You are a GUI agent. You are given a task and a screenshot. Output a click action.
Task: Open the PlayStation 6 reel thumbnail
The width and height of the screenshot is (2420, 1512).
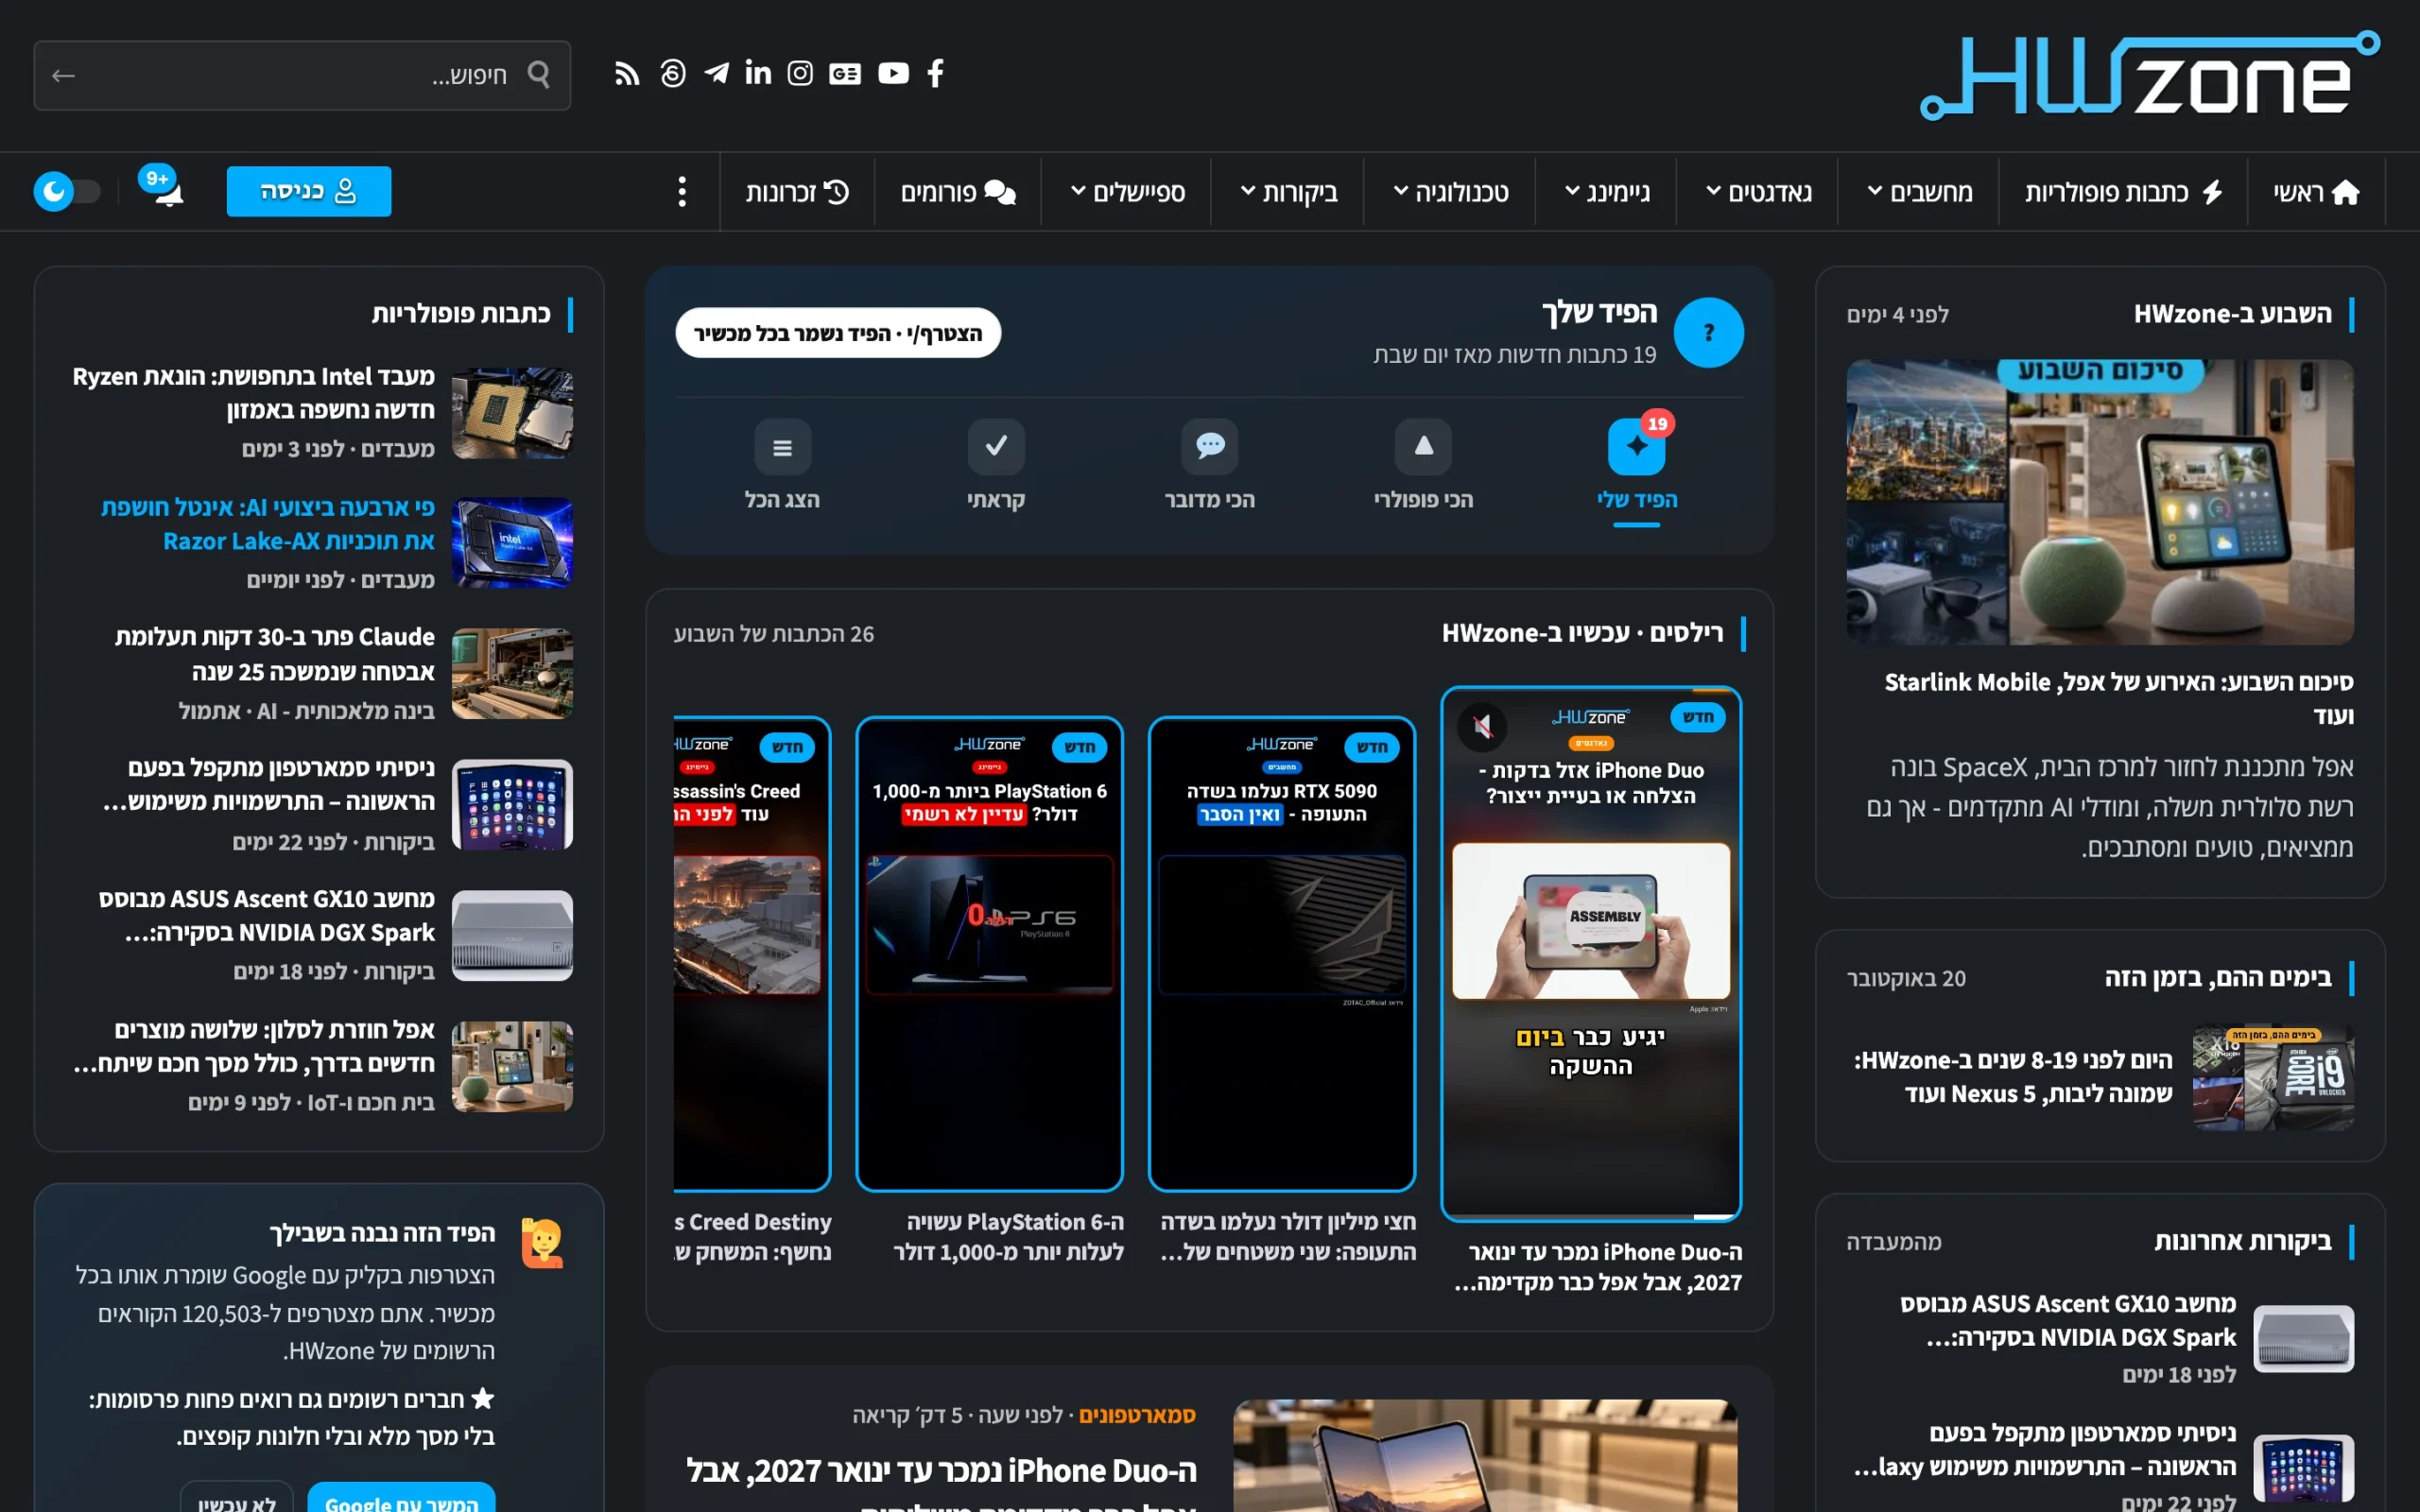(989, 954)
